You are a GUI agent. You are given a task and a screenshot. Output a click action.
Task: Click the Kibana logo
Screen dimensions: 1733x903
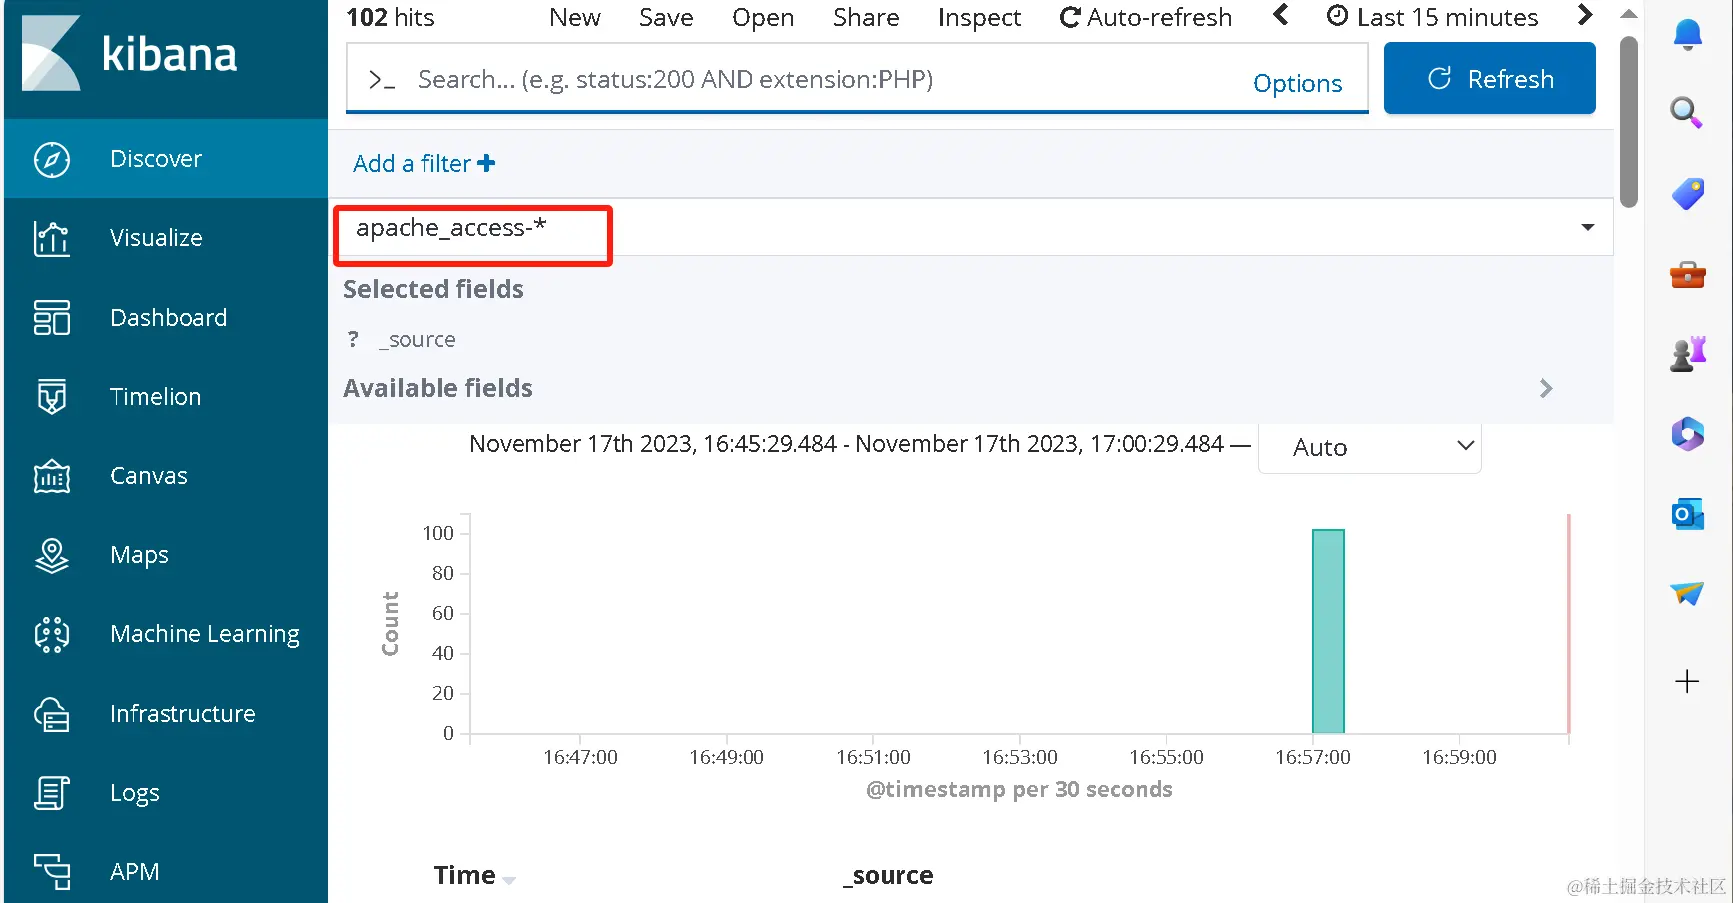click(x=130, y=54)
